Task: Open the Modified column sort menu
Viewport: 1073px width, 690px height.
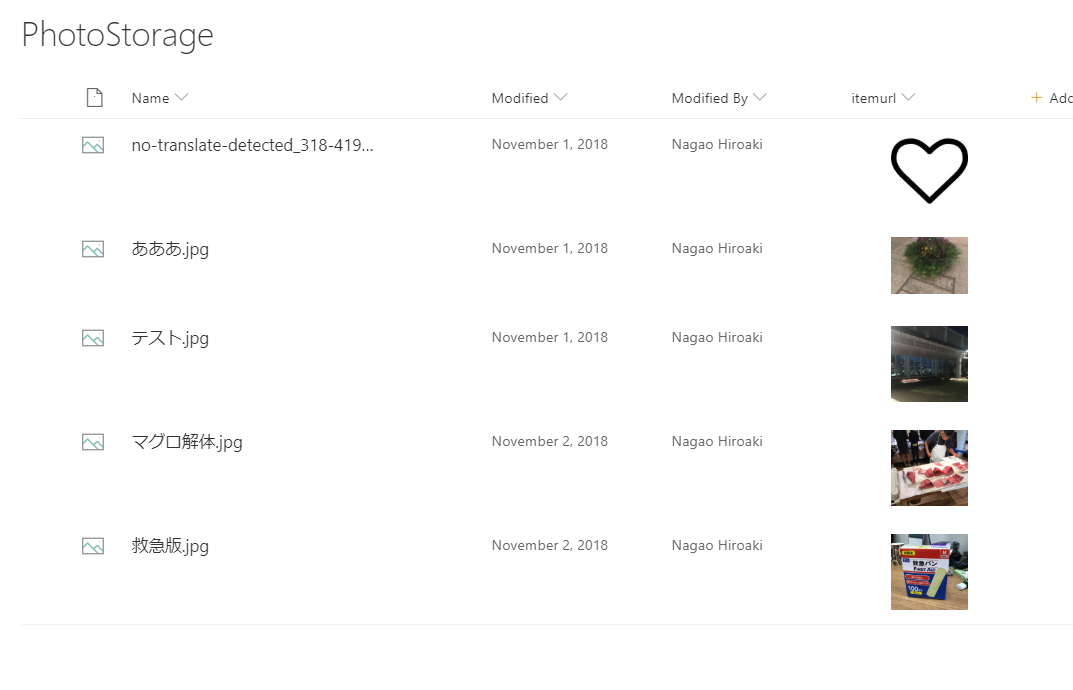Action: [560, 97]
